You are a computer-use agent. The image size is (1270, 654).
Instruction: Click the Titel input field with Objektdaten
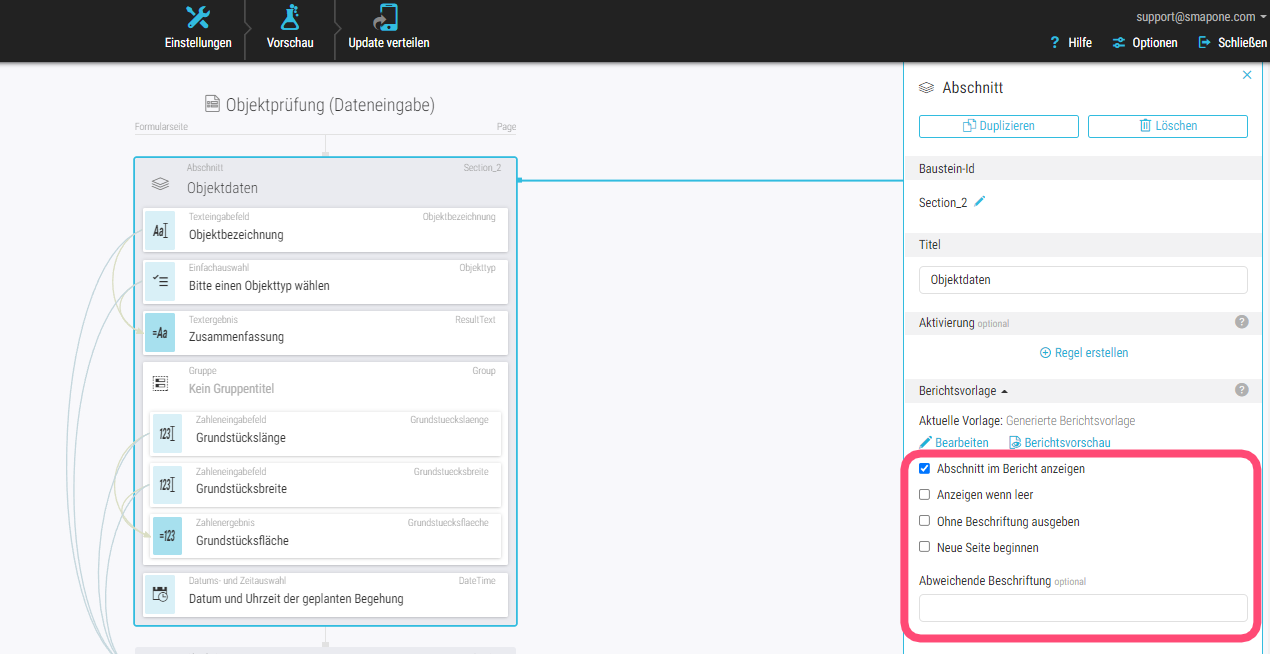pos(1083,280)
